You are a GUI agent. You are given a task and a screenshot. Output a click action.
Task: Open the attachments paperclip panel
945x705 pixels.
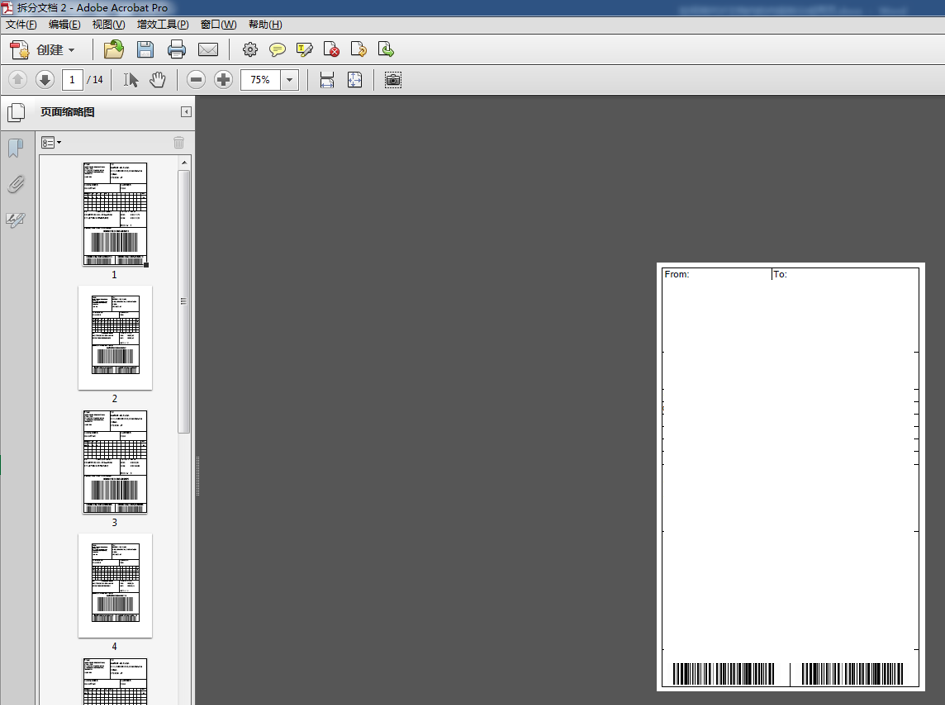click(x=16, y=184)
